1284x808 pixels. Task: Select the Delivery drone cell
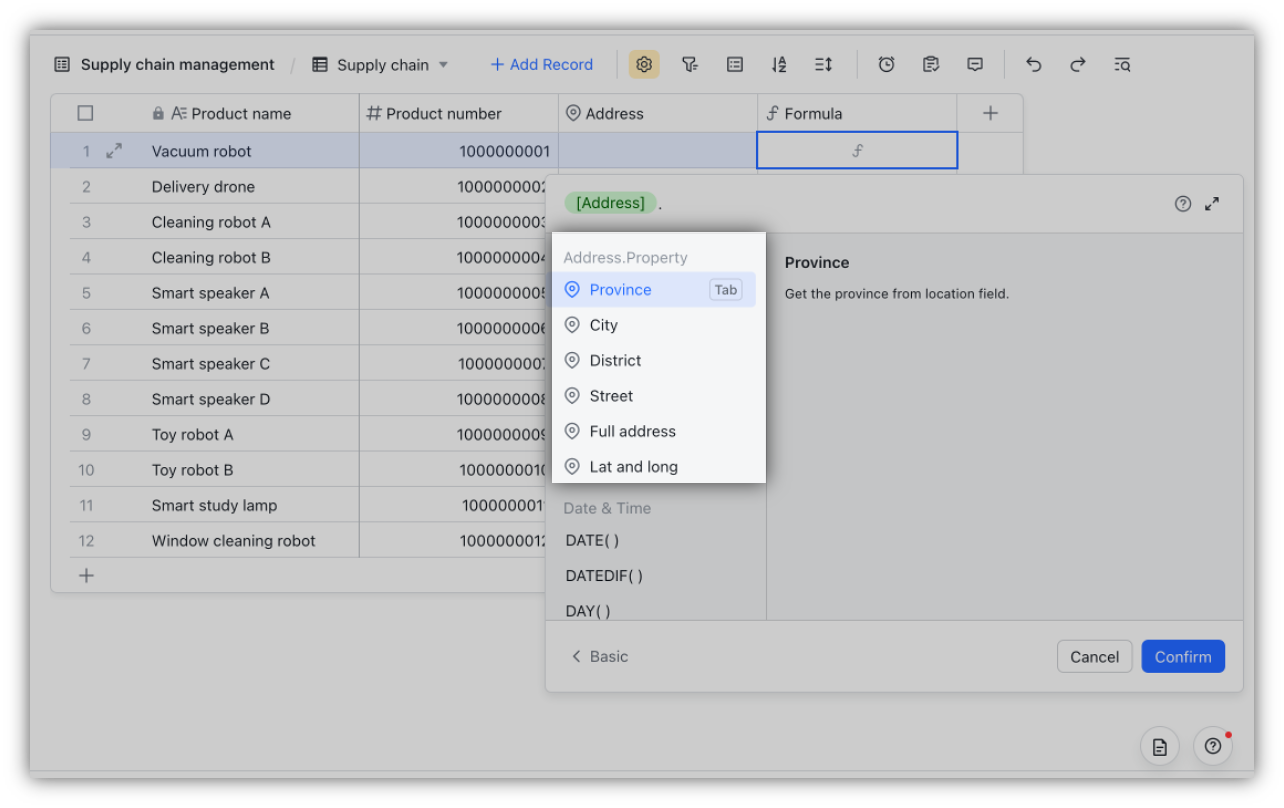point(203,187)
